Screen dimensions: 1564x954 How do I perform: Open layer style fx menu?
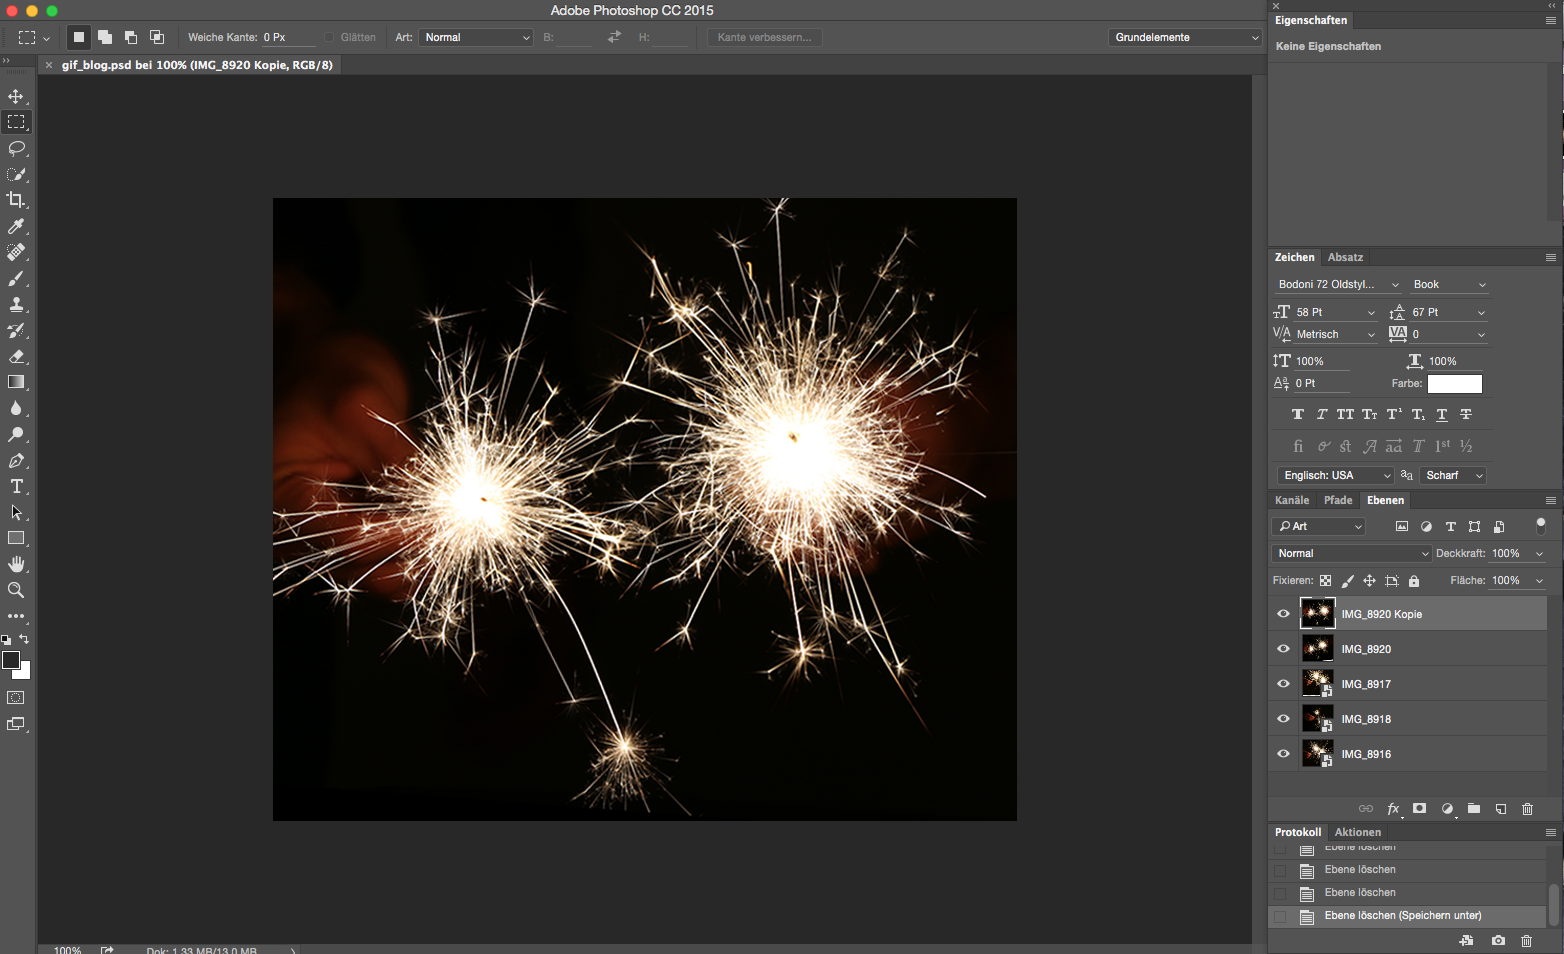[1393, 809]
